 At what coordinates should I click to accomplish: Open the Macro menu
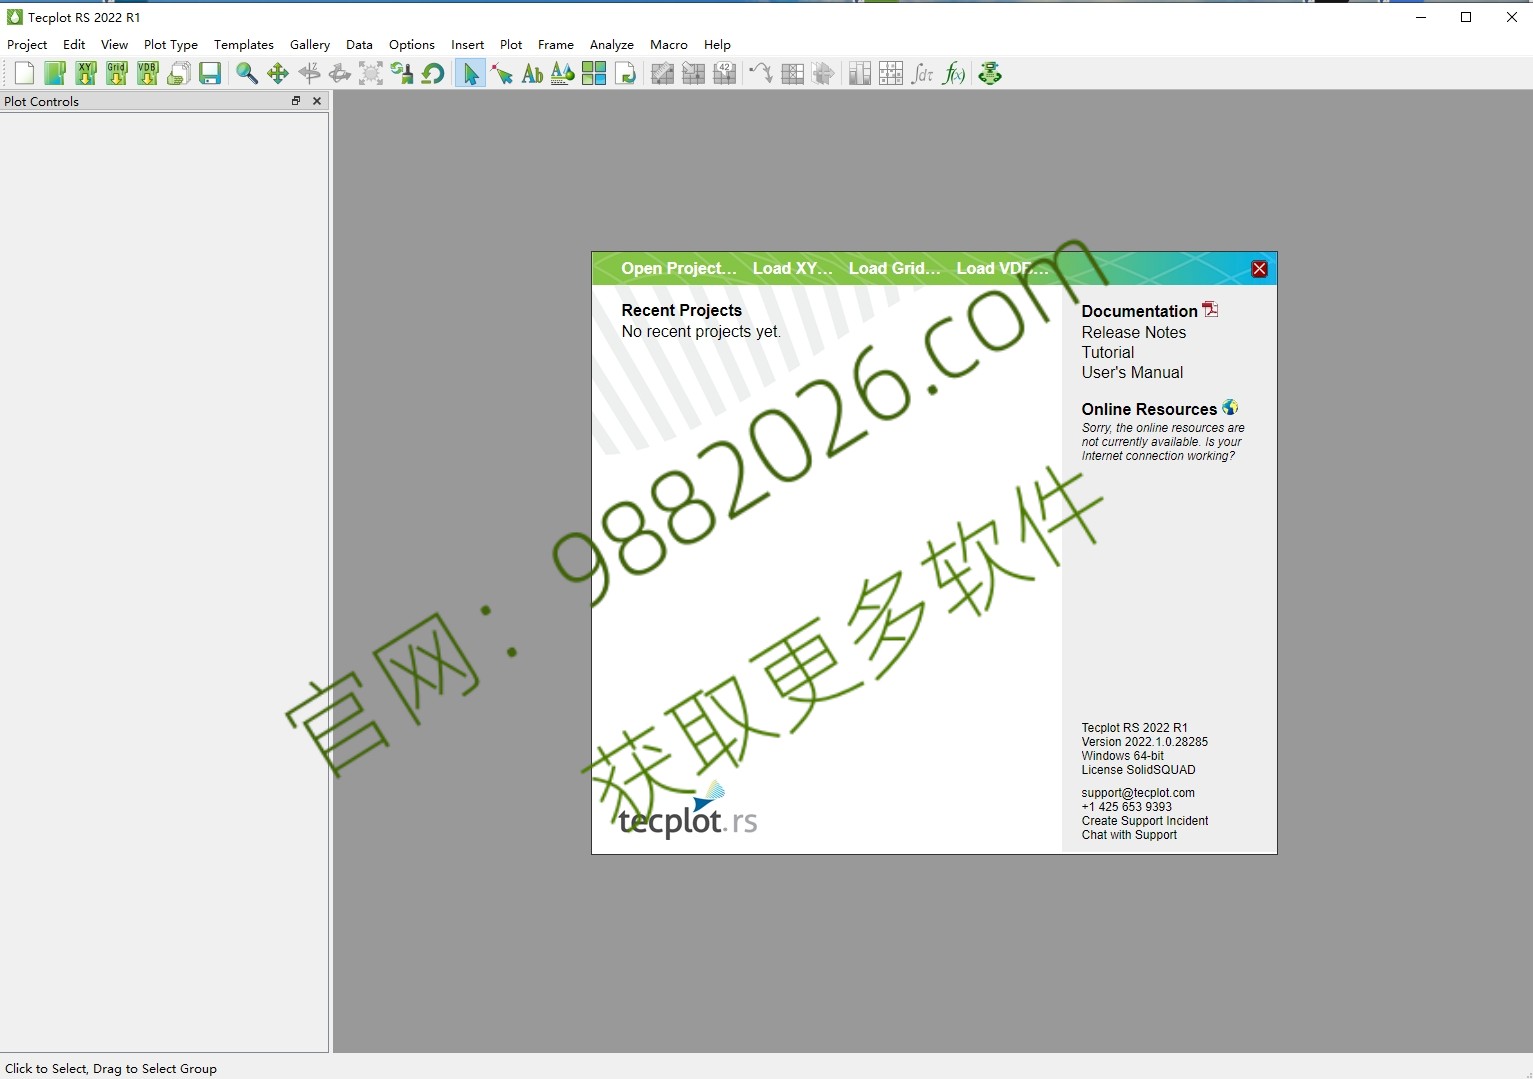point(669,45)
